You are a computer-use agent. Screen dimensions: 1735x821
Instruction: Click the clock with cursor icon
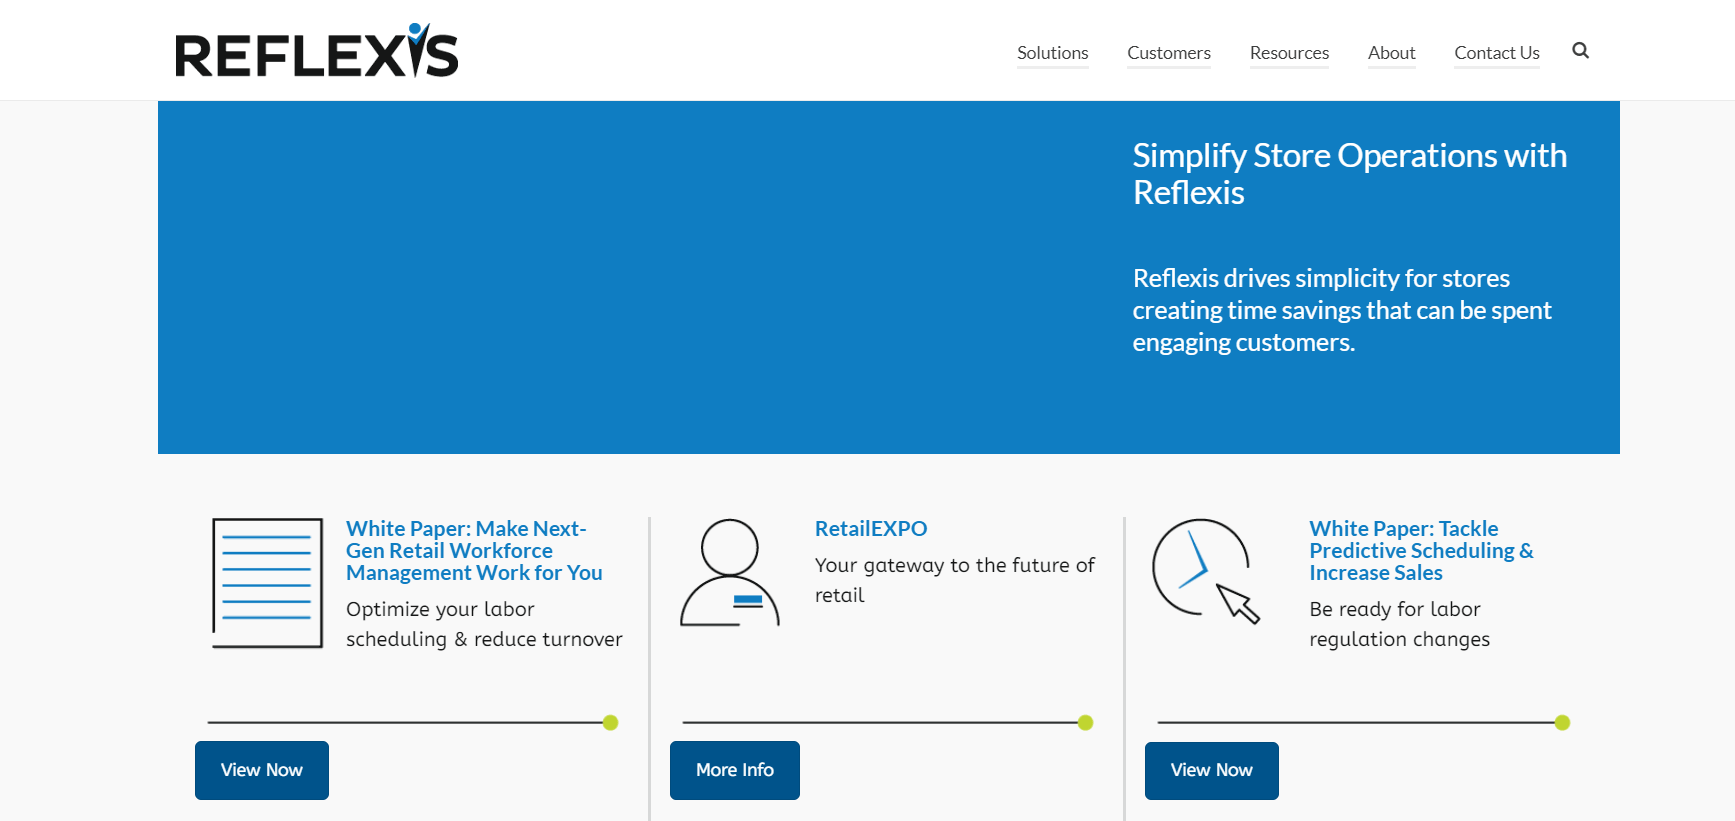coord(1205,571)
